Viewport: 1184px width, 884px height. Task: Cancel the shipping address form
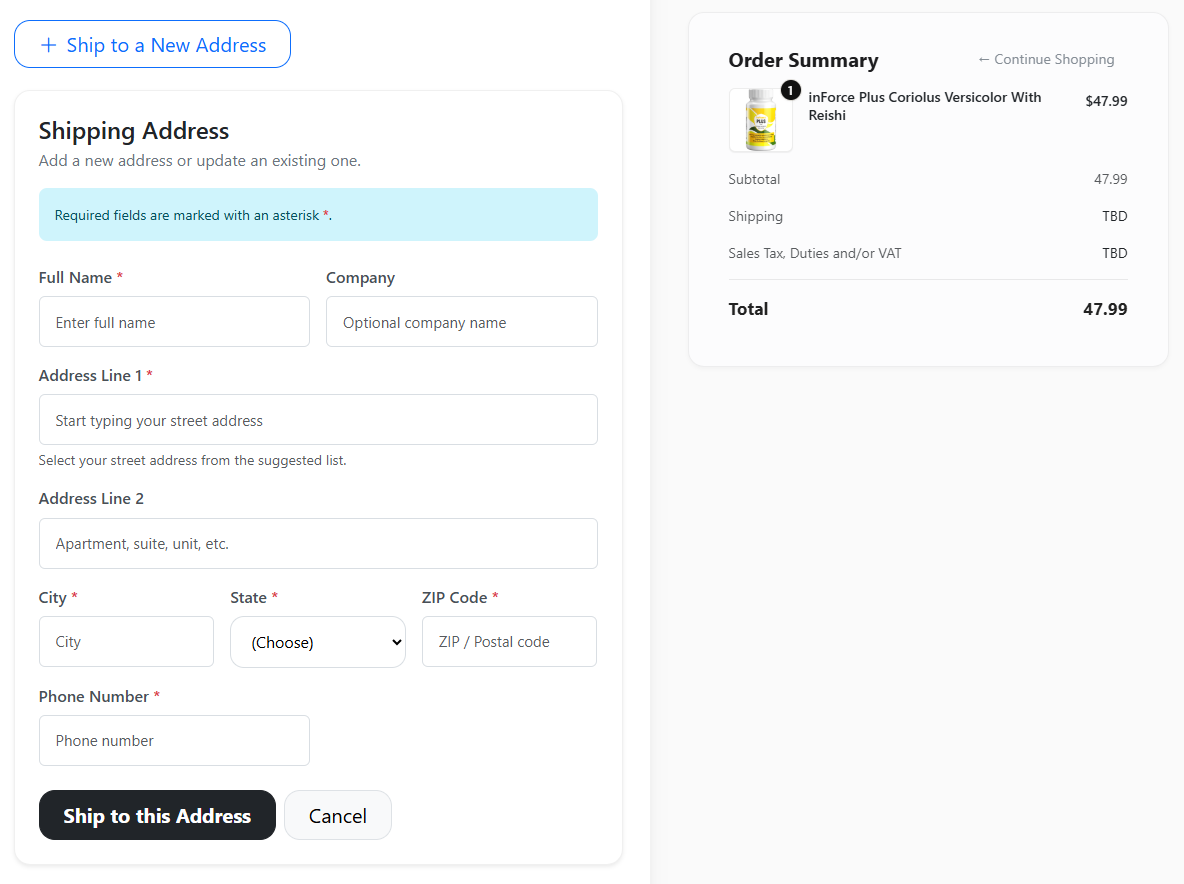pos(338,815)
